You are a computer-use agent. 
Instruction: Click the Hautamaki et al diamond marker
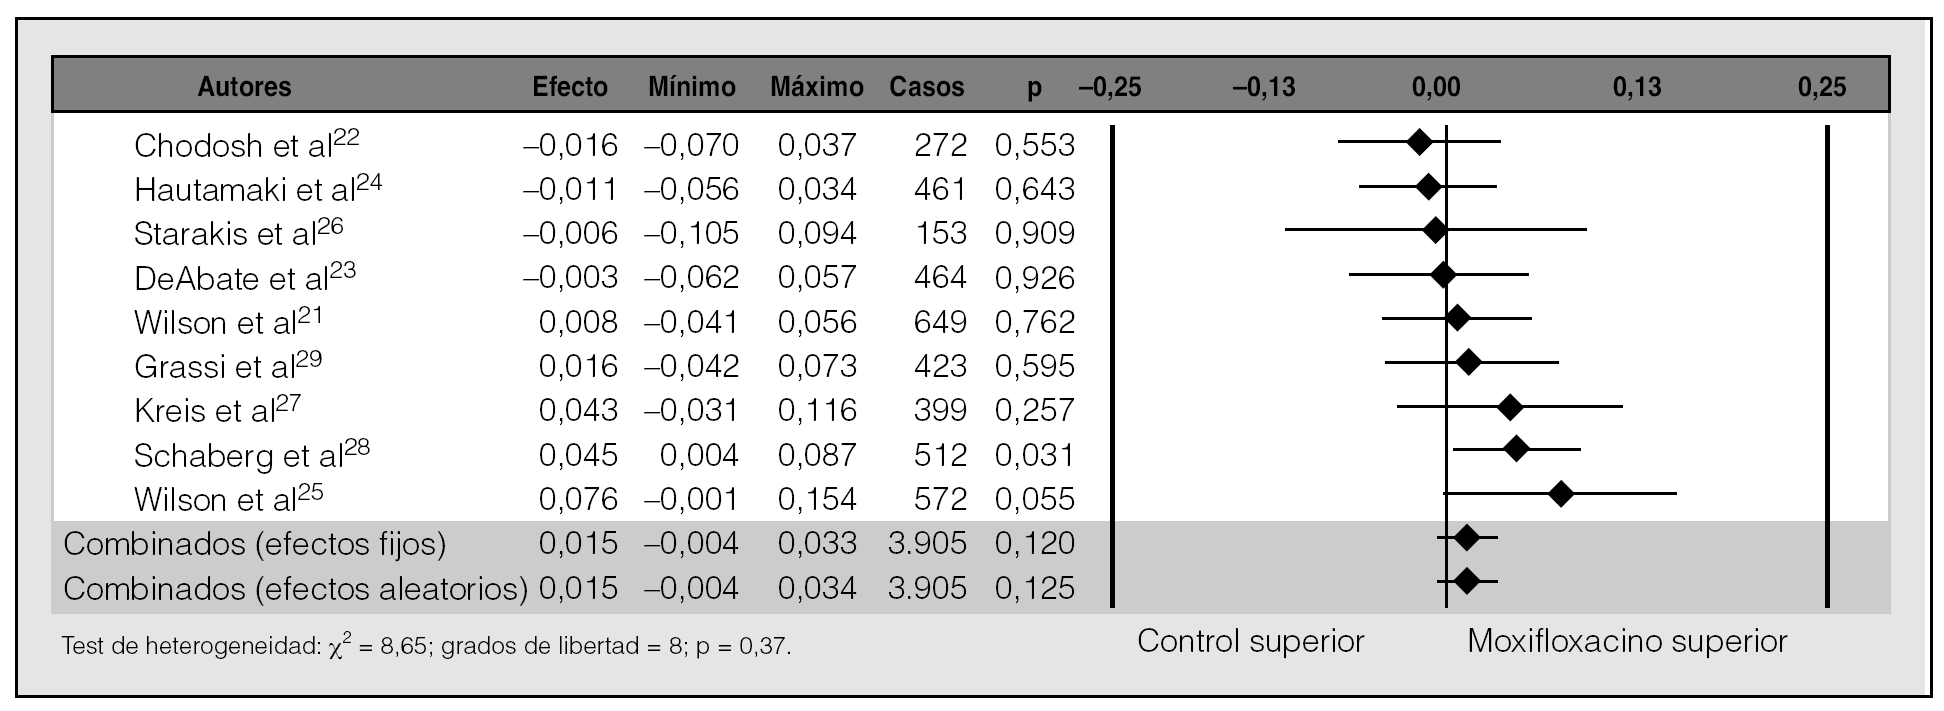point(1429,186)
